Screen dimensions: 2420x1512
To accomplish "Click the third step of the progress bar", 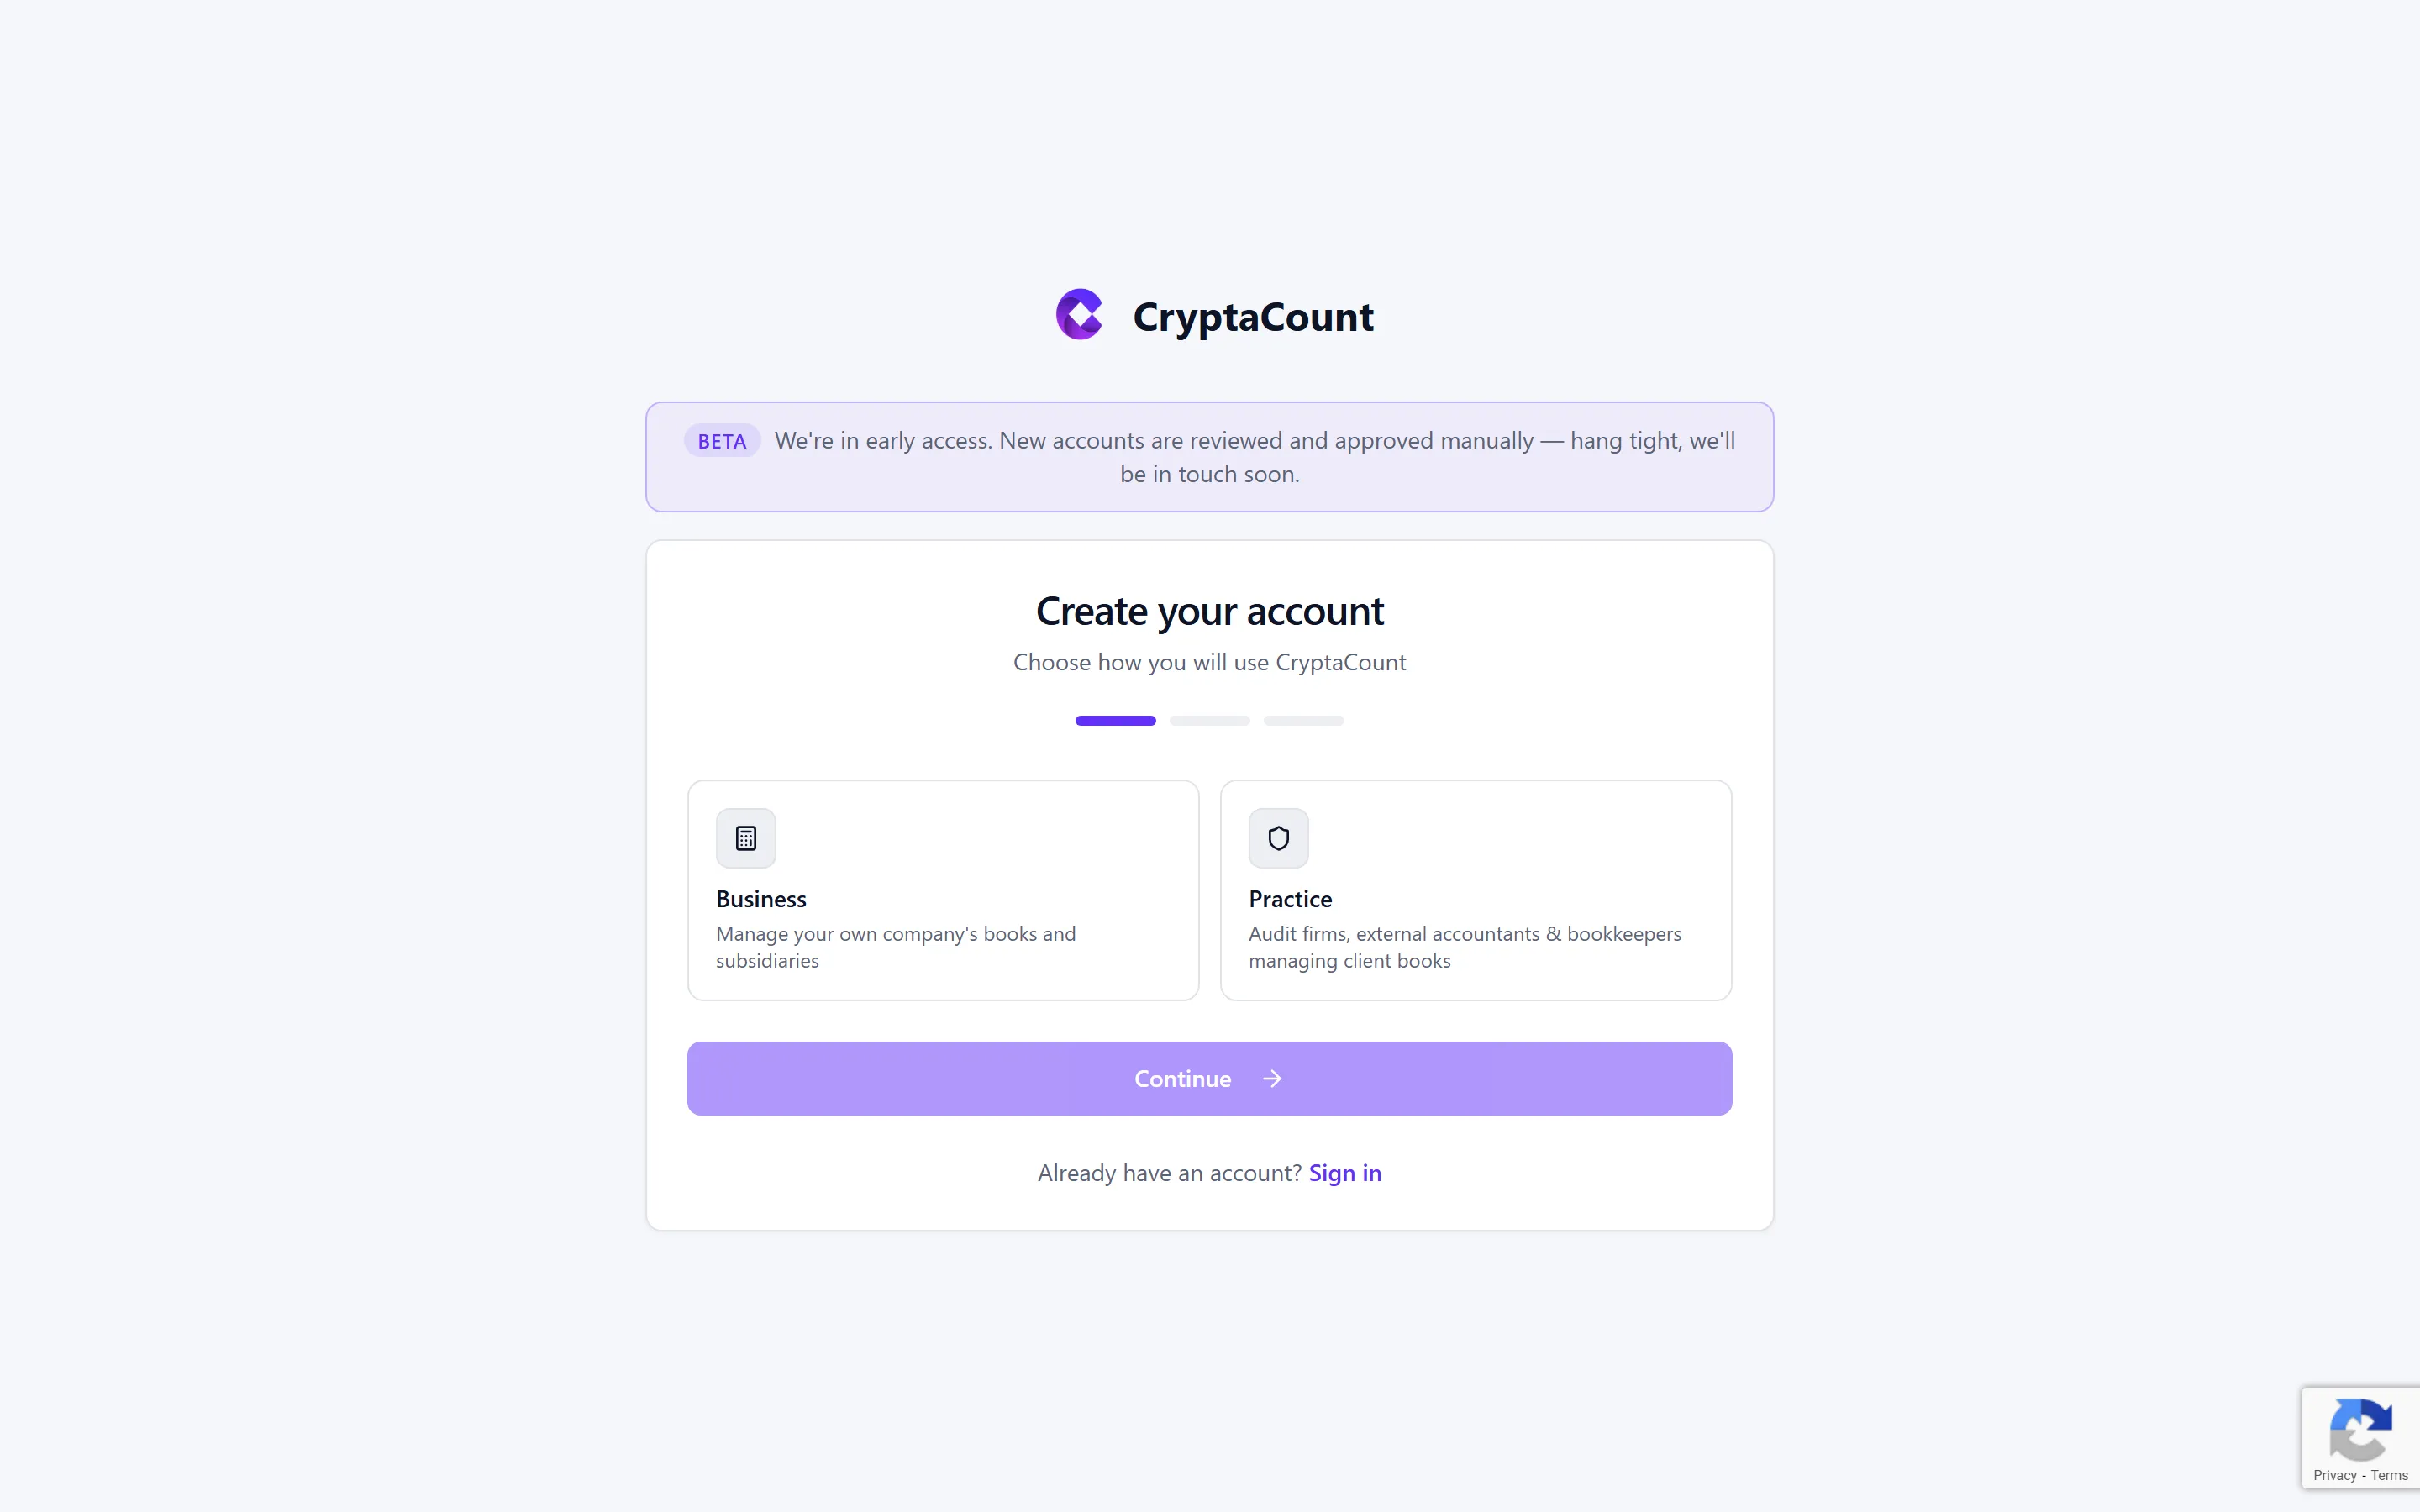I will point(1303,720).
